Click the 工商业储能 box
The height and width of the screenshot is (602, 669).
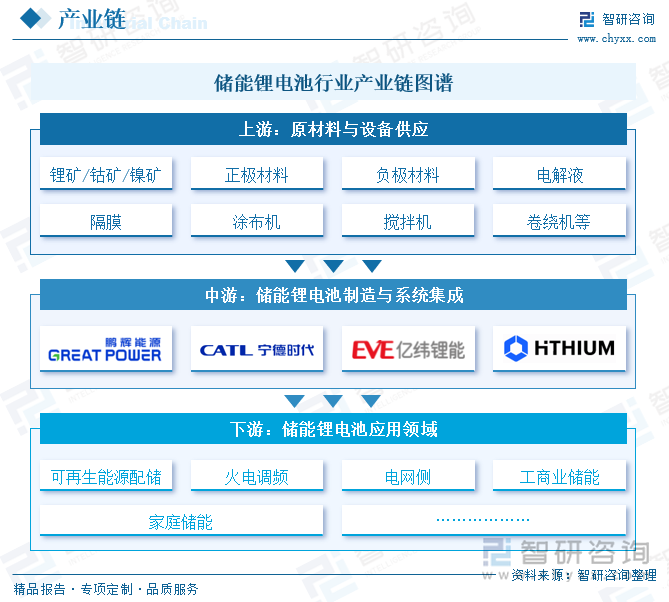[559, 476]
